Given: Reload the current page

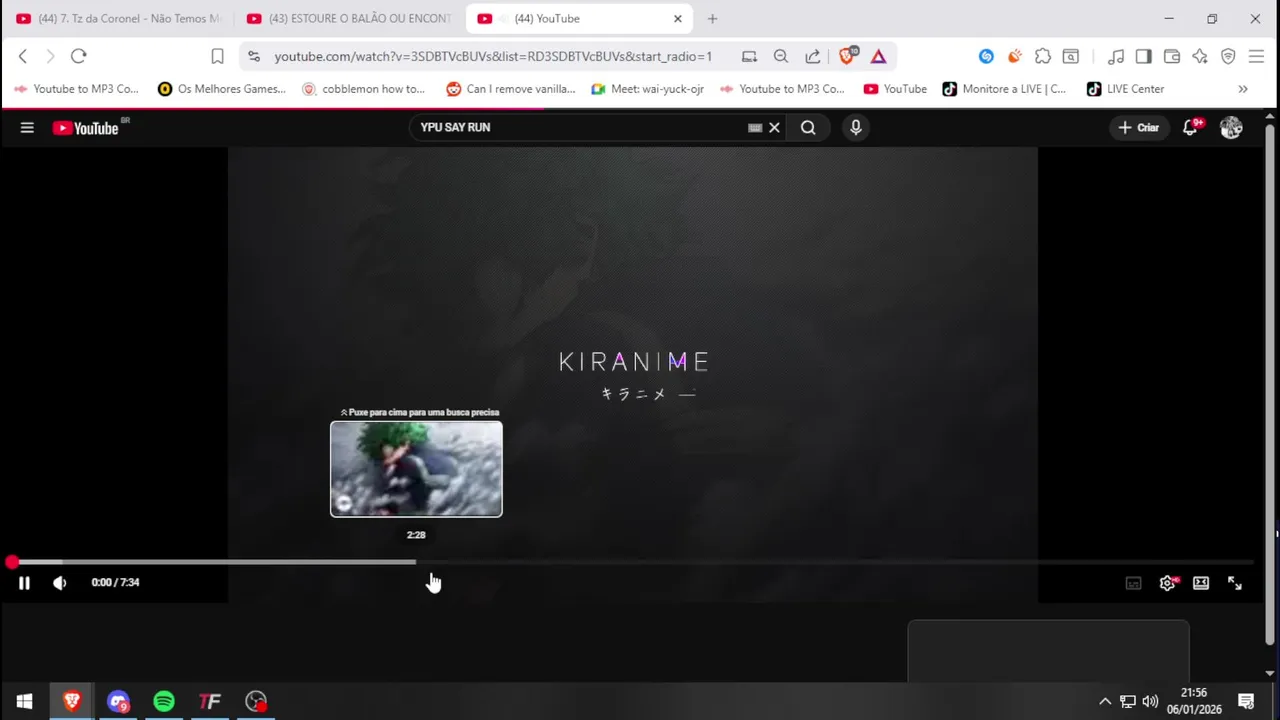Looking at the screenshot, I should coord(79,56).
